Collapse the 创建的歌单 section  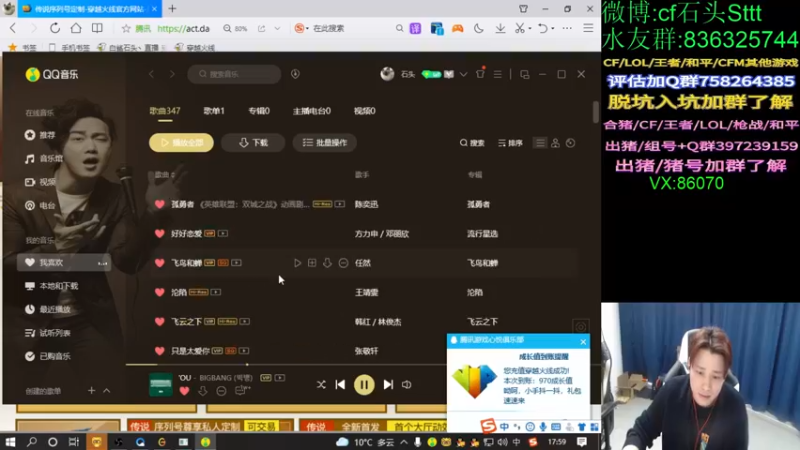tap(107, 391)
